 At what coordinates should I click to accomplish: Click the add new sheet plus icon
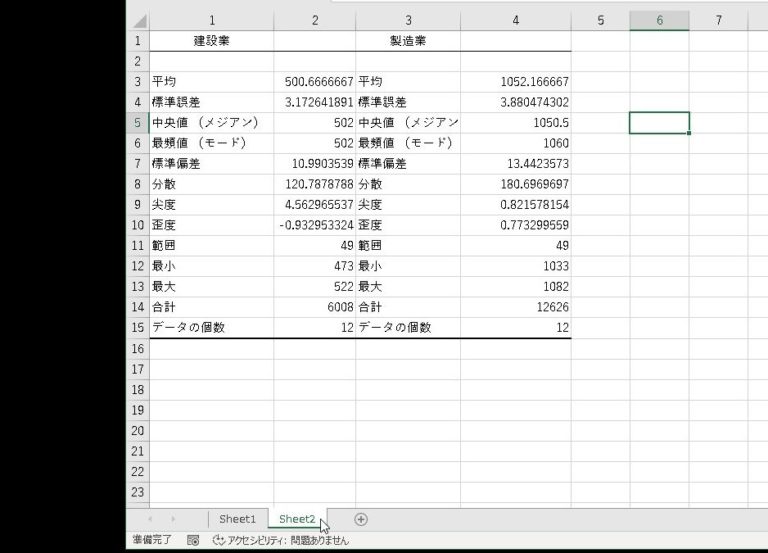pyautogui.click(x=361, y=519)
